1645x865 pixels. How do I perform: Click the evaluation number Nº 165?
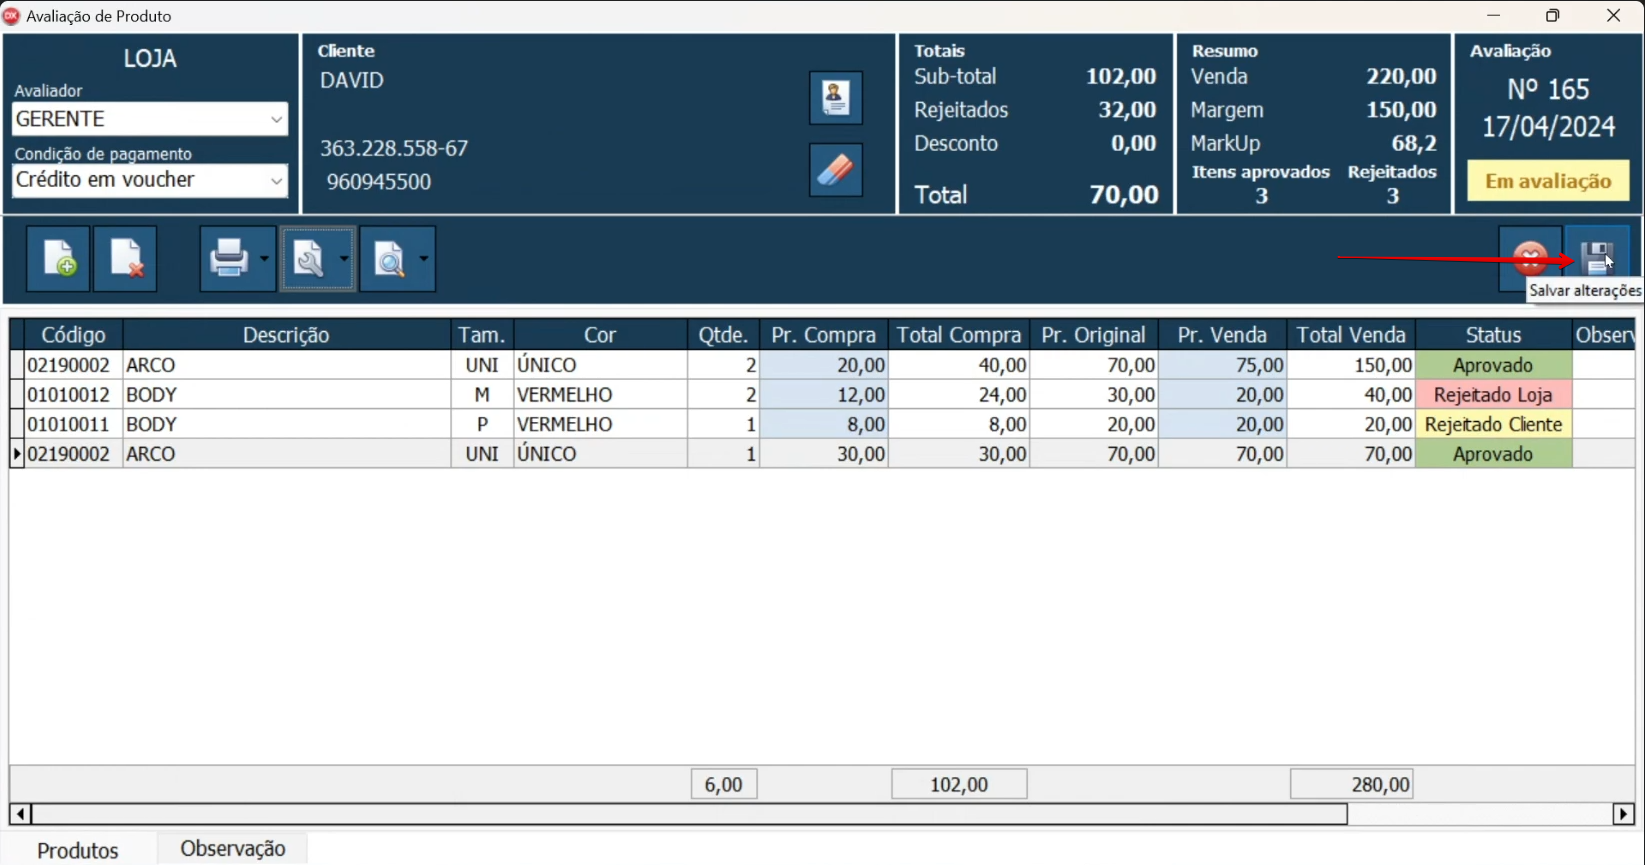(1548, 90)
